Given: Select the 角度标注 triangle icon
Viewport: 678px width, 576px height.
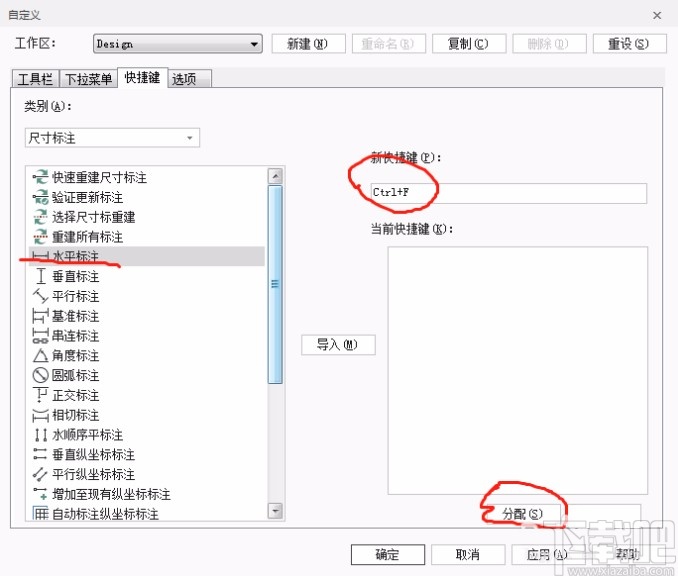Looking at the screenshot, I should 40,355.
